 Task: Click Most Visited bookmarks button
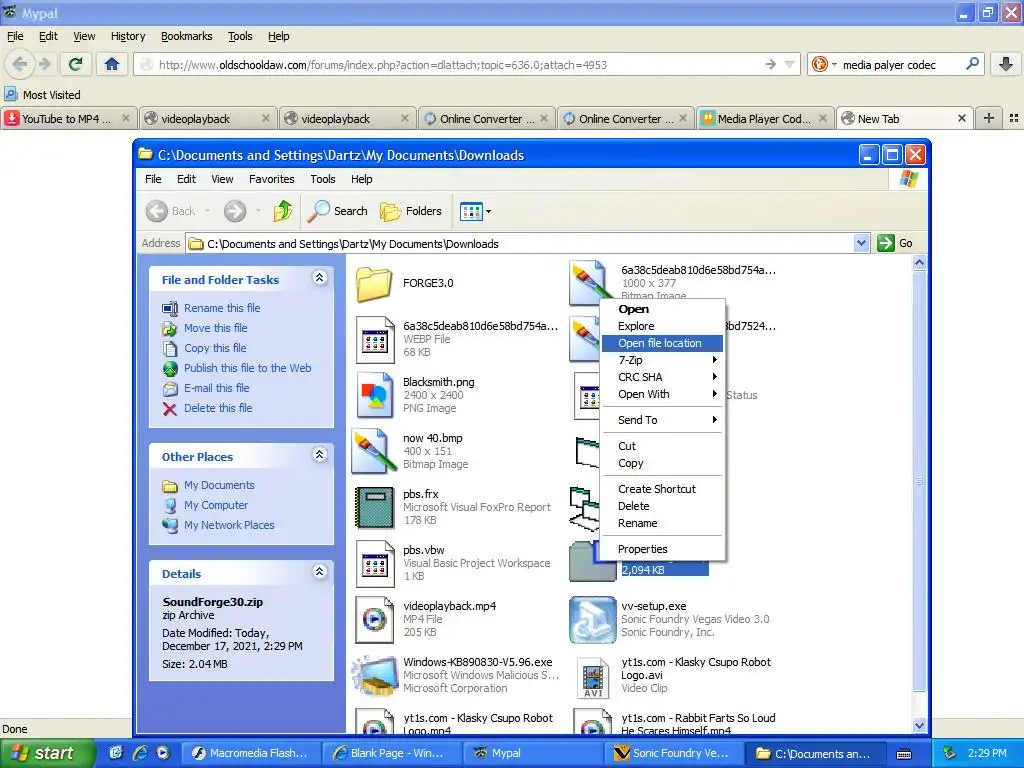[43, 95]
